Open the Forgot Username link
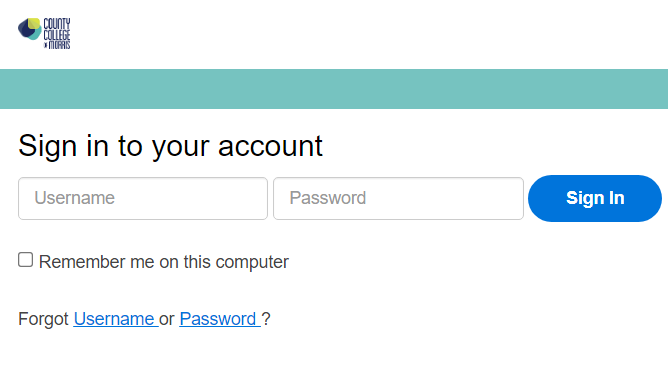The width and height of the screenshot is (670, 365). click(x=116, y=319)
